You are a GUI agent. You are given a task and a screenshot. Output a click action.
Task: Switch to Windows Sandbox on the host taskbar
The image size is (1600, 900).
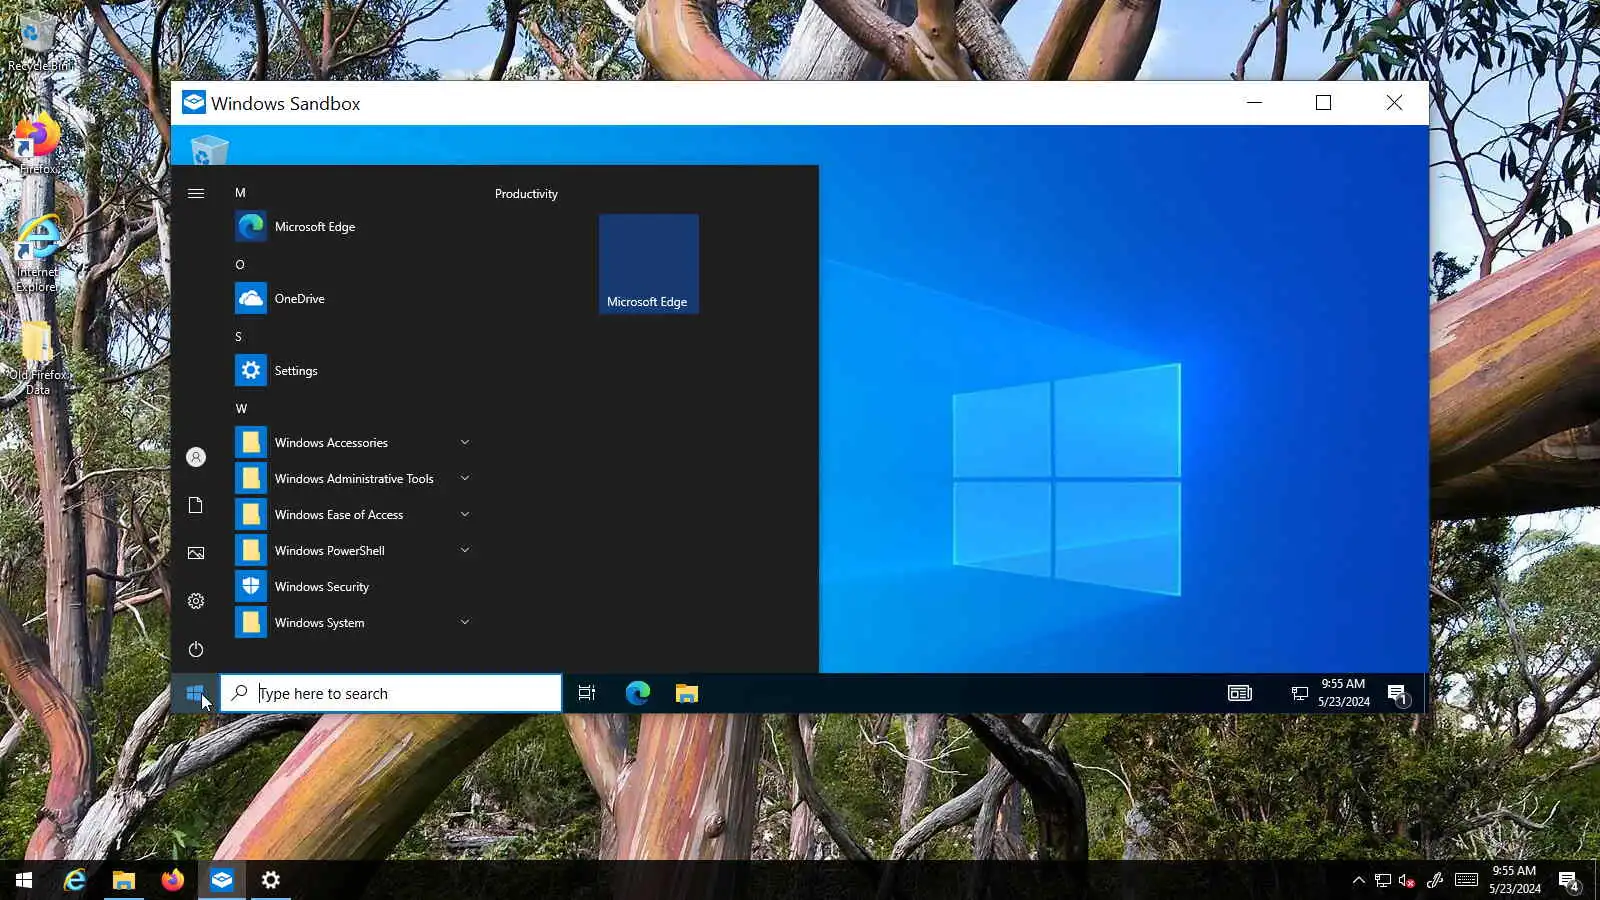pyautogui.click(x=222, y=880)
